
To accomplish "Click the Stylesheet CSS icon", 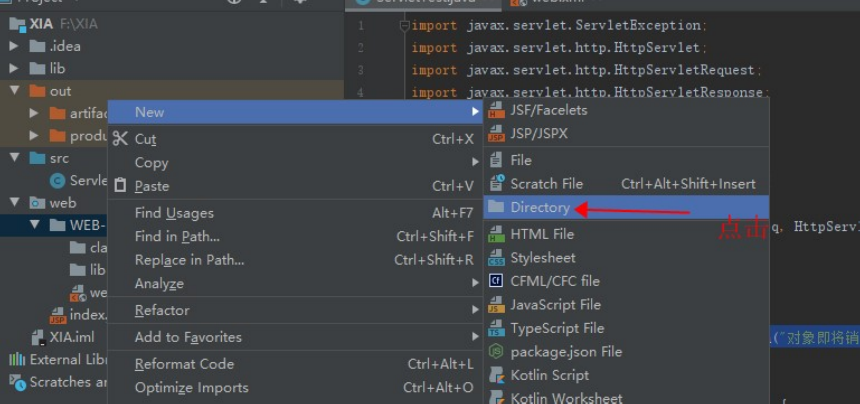I will click(x=496, y=258).
